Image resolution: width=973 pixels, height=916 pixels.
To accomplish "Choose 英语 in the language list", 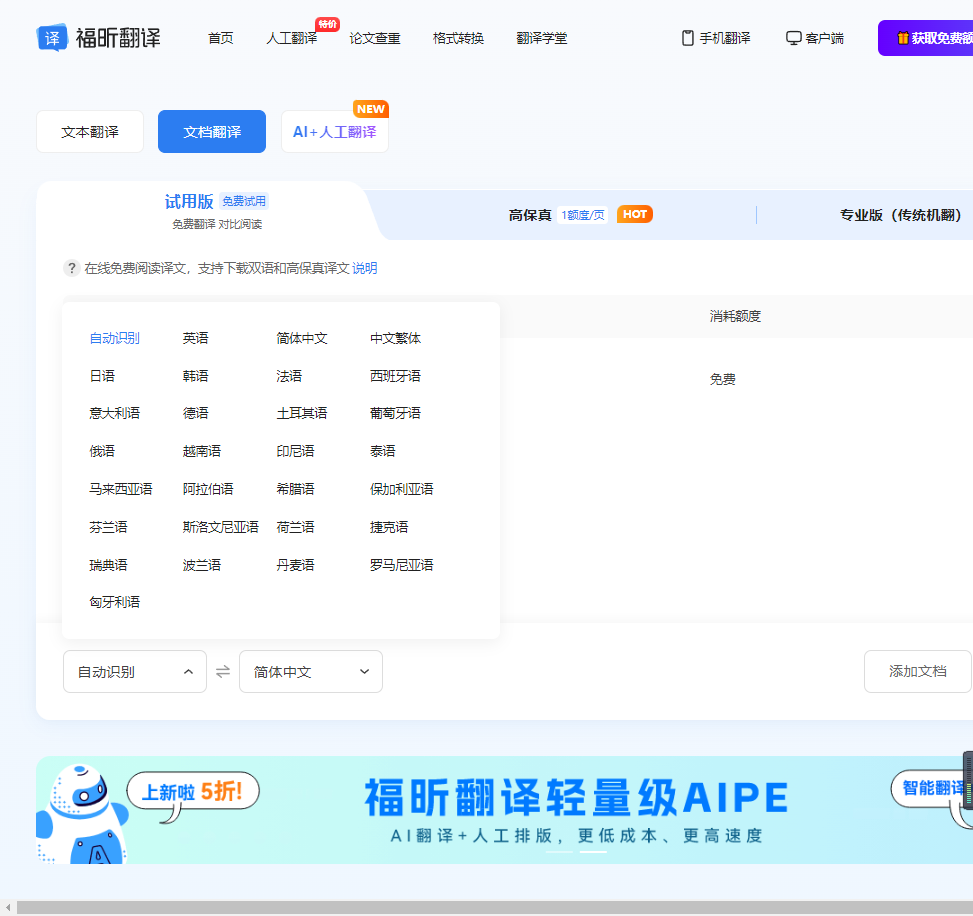I will click(x=195, y=338).
